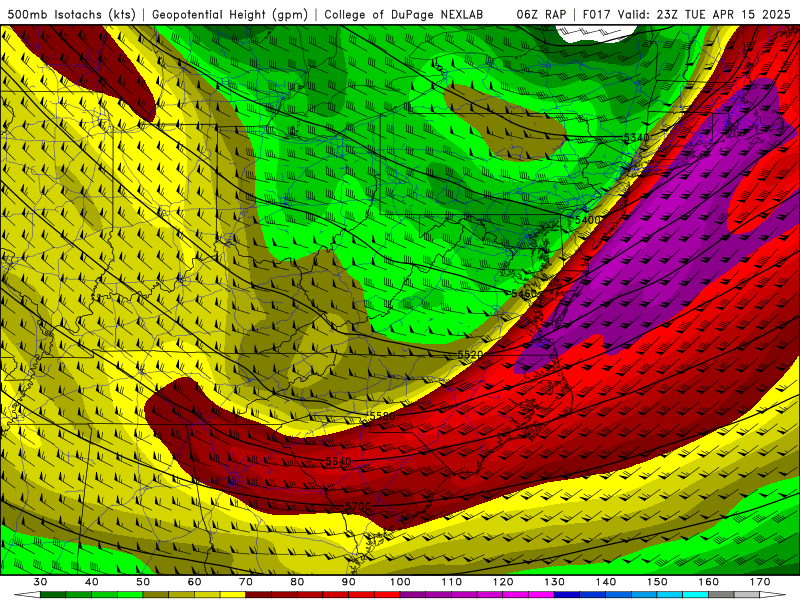
Task: Pick the 5520 geopotential contour label
Action: pos(470,355)
